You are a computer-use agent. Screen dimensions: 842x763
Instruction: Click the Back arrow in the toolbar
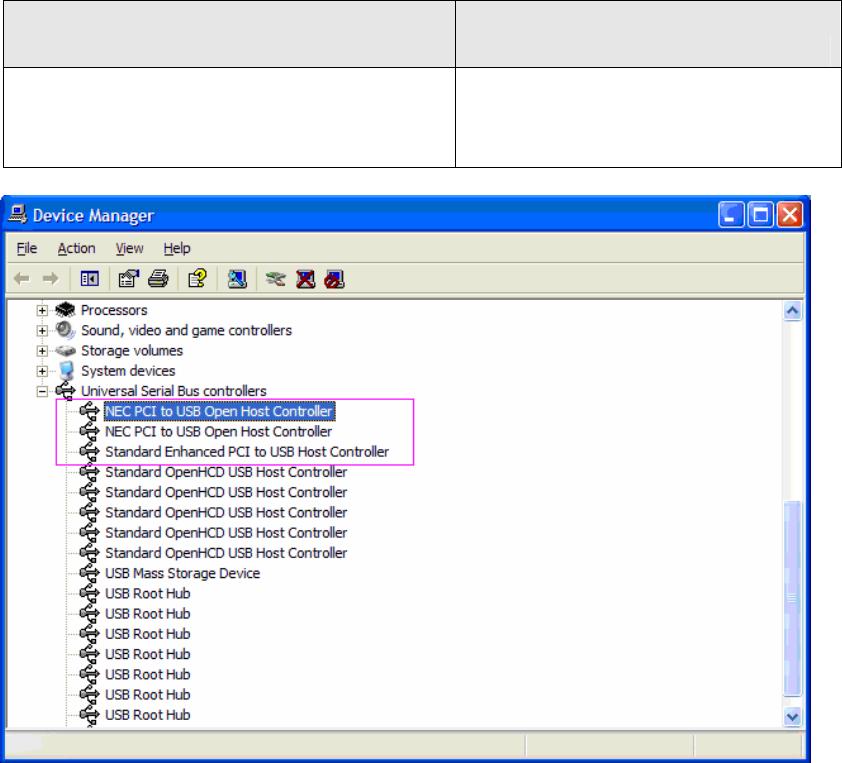point(22,279)
